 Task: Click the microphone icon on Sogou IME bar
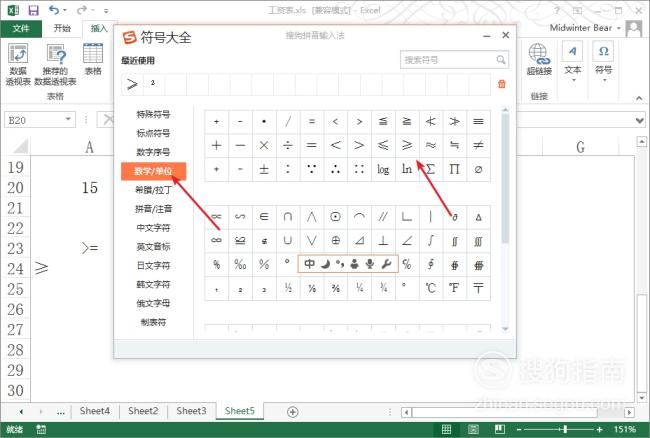click(370, 264)
